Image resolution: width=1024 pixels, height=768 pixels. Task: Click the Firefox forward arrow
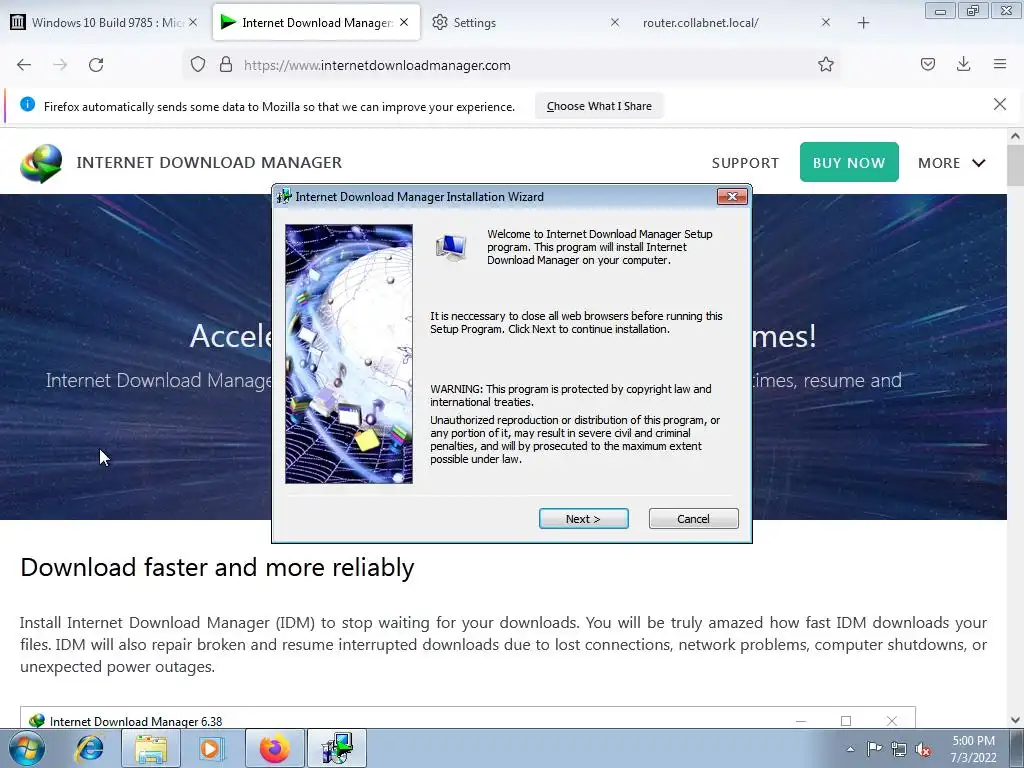(60, 65)
